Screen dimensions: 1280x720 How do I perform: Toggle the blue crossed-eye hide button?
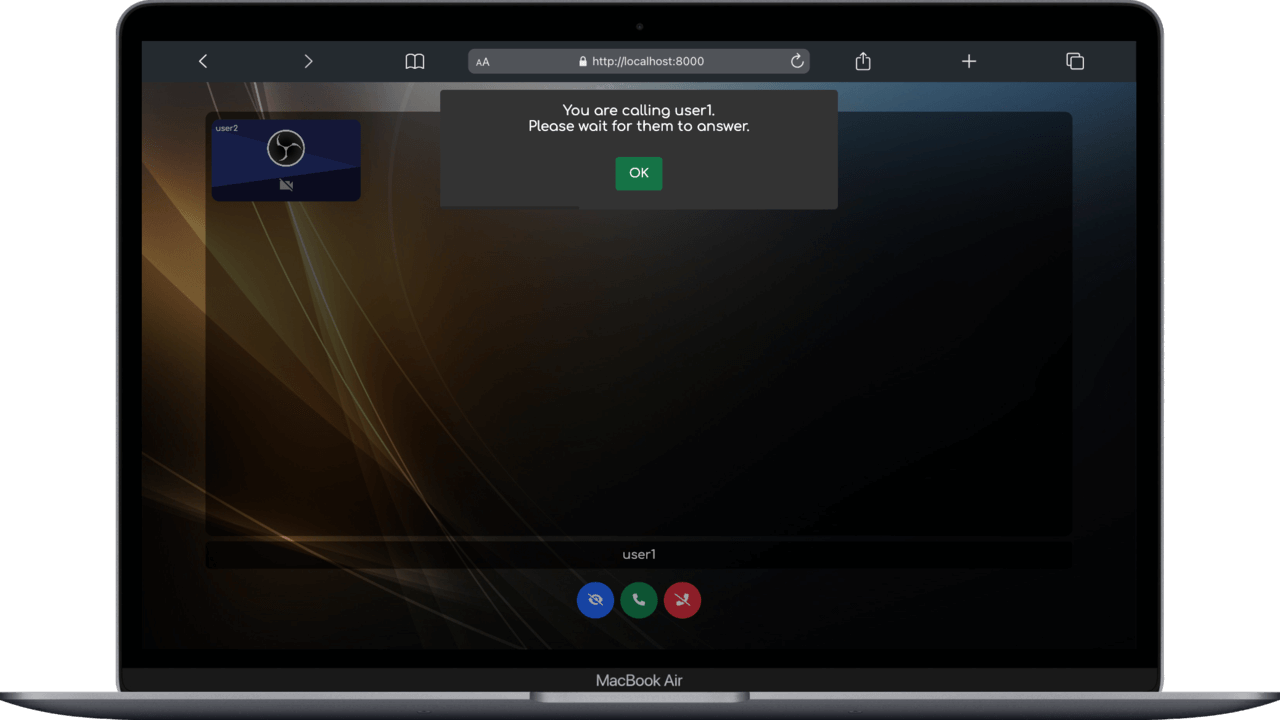595,600
